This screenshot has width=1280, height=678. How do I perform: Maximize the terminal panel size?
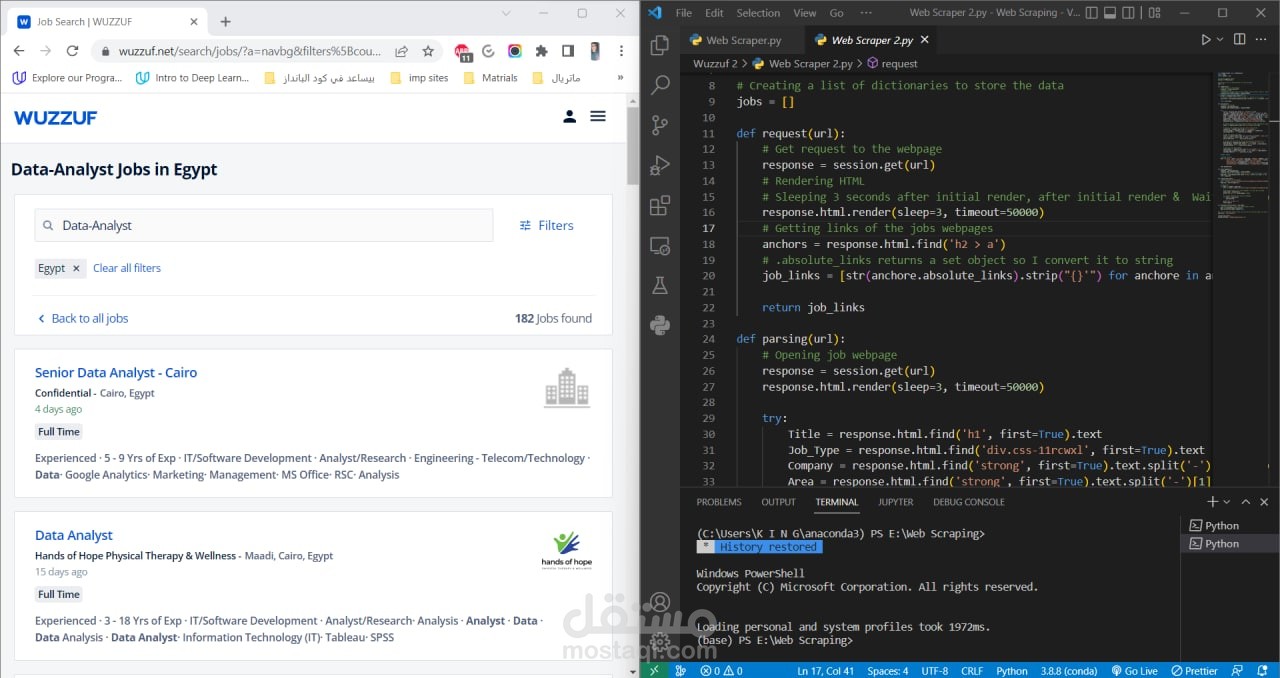pyautogui.click(x=1246, y=502)
